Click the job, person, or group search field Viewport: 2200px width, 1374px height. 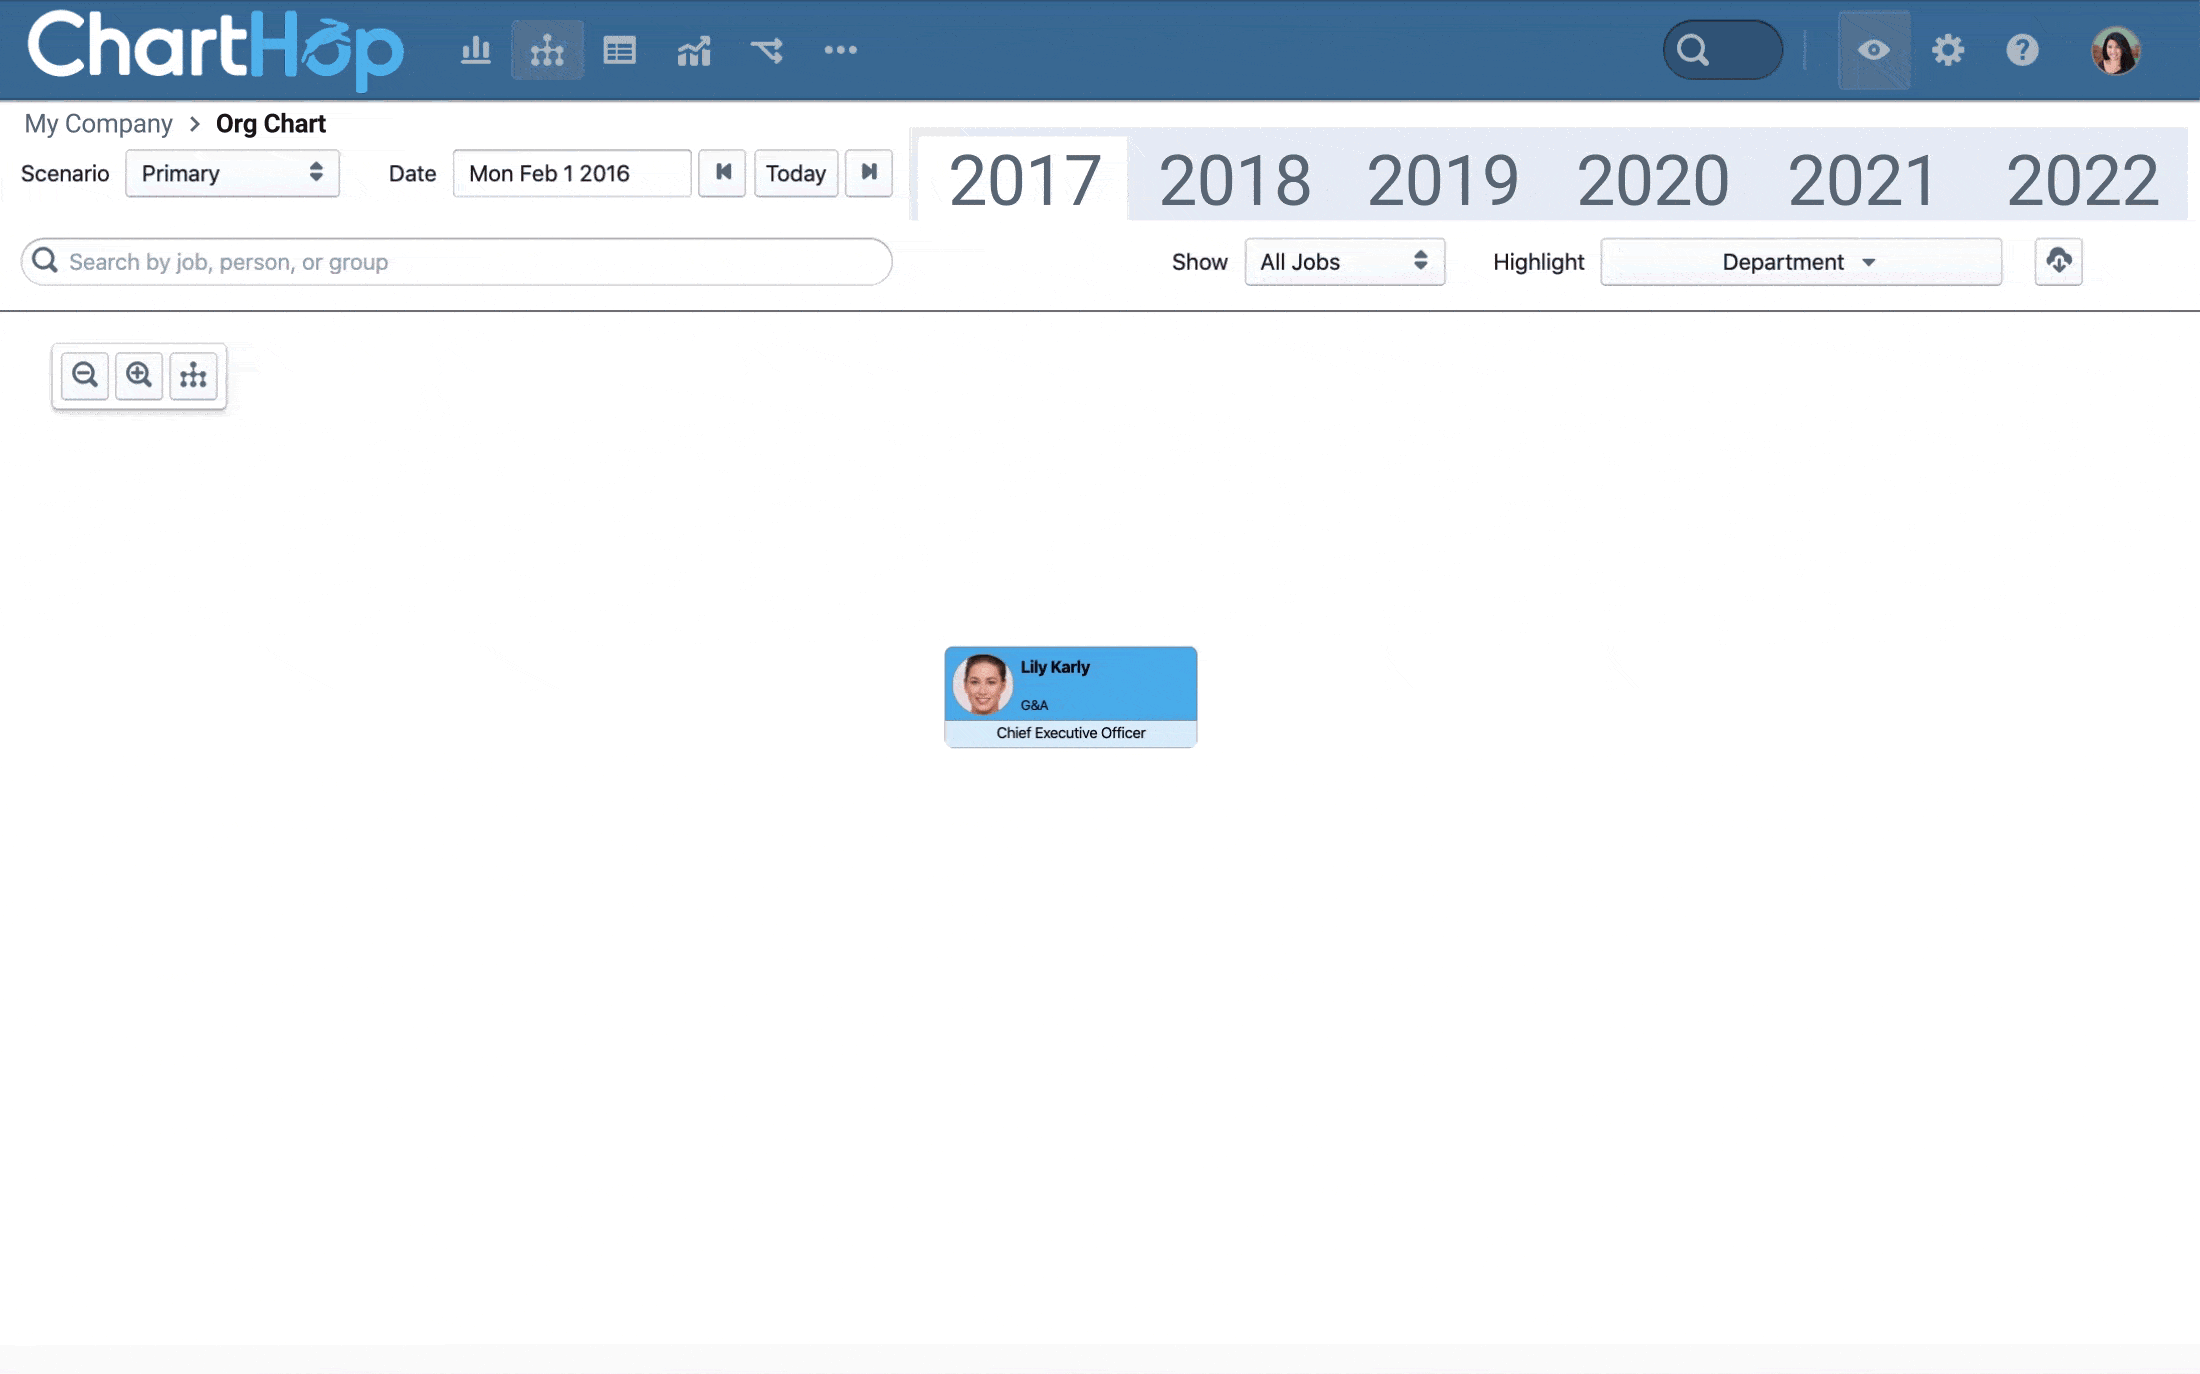click(456, 261)
